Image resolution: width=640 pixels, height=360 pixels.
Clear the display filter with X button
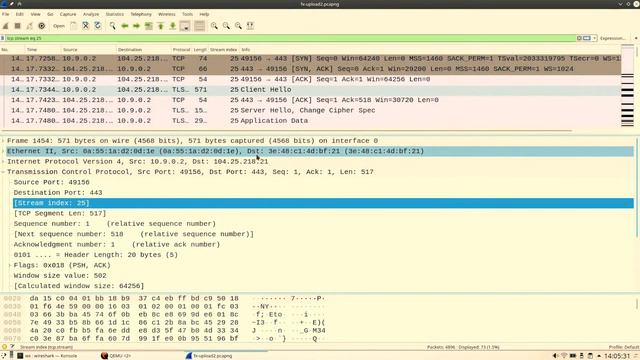click(579, 38)
